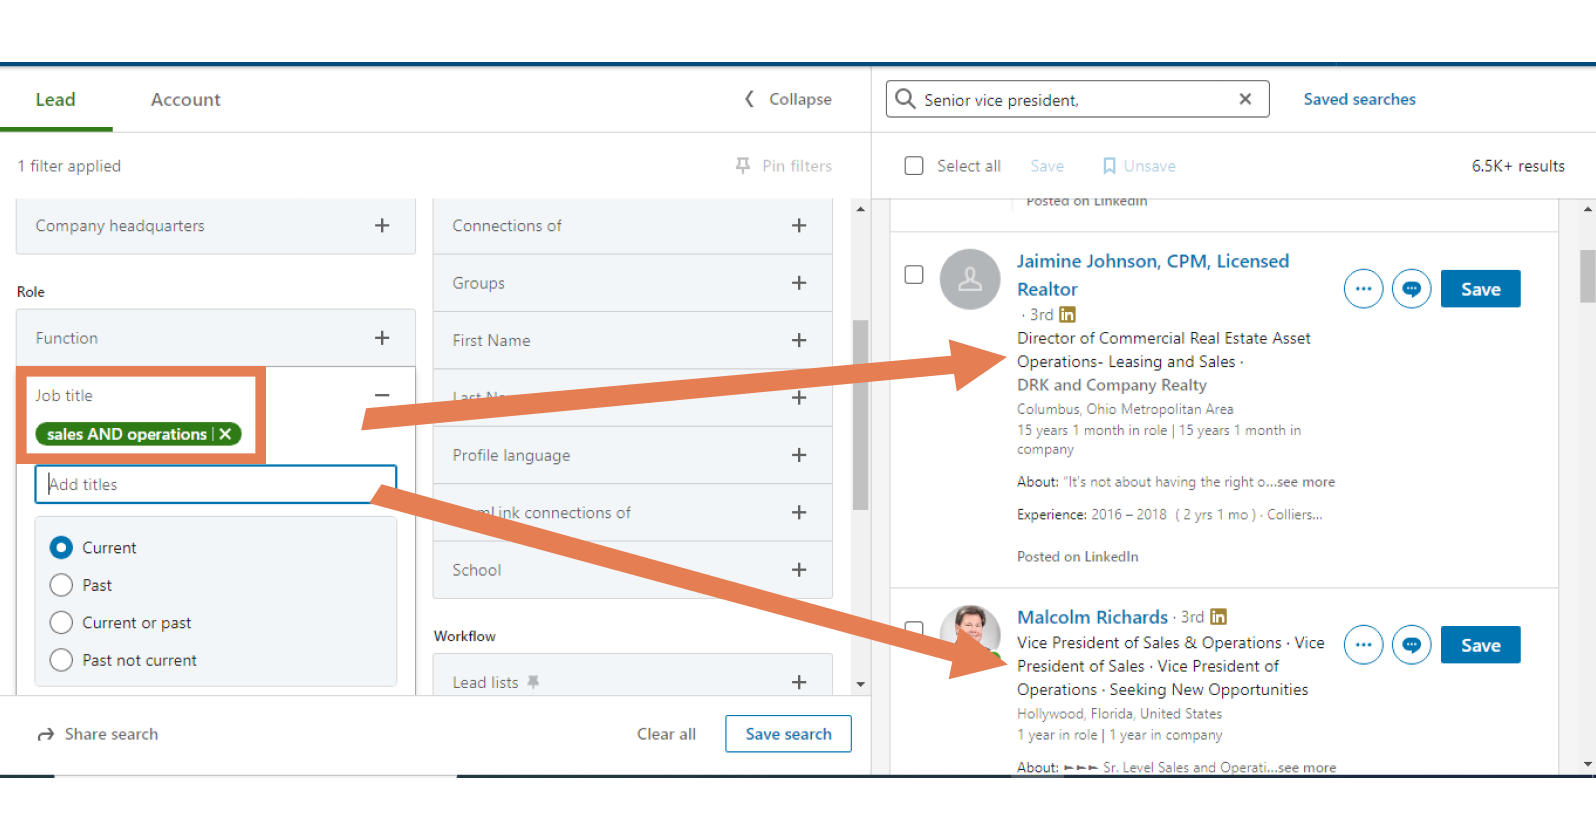Open more options for Malcolm Richards

[x=1363, y=645]
